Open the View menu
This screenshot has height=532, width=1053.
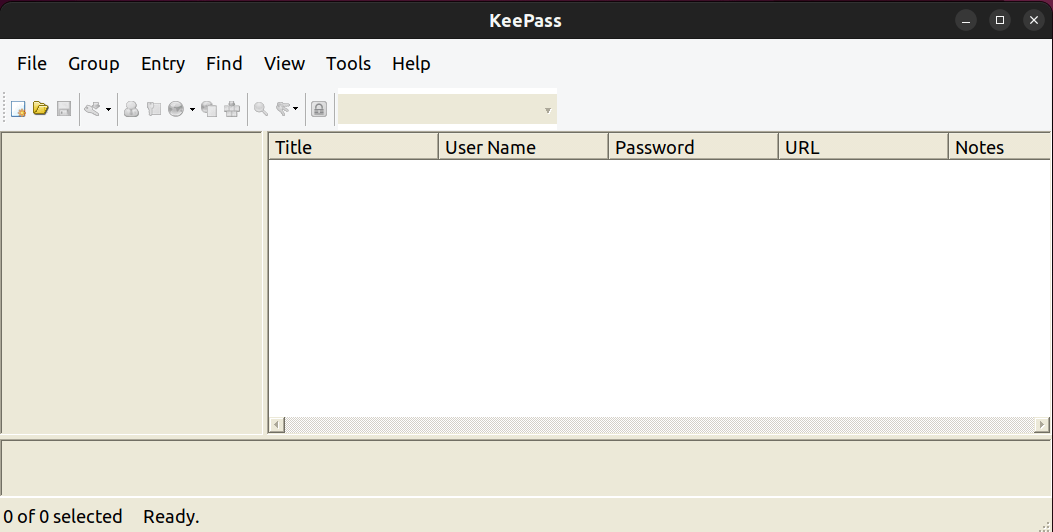[x=285, y=63]
